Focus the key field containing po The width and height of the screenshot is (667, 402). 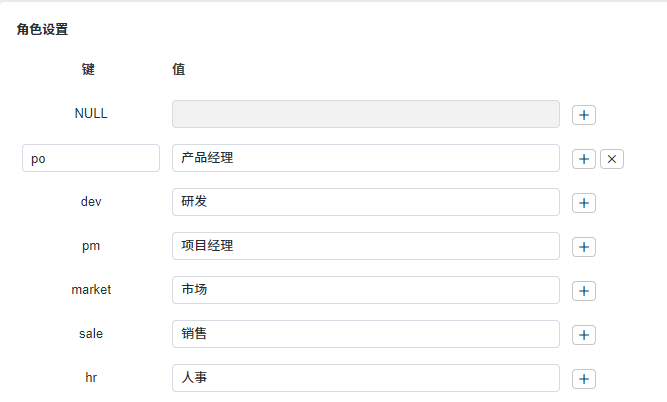(91, 158)
